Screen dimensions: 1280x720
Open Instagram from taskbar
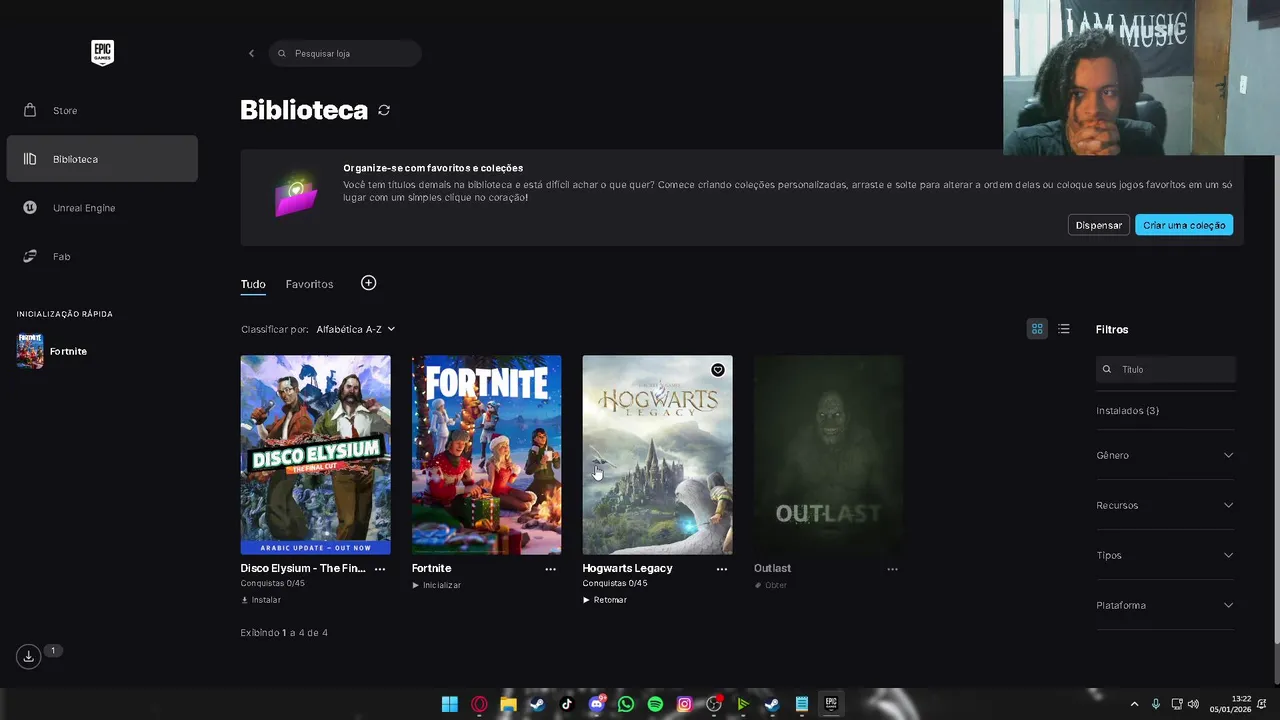684,704
